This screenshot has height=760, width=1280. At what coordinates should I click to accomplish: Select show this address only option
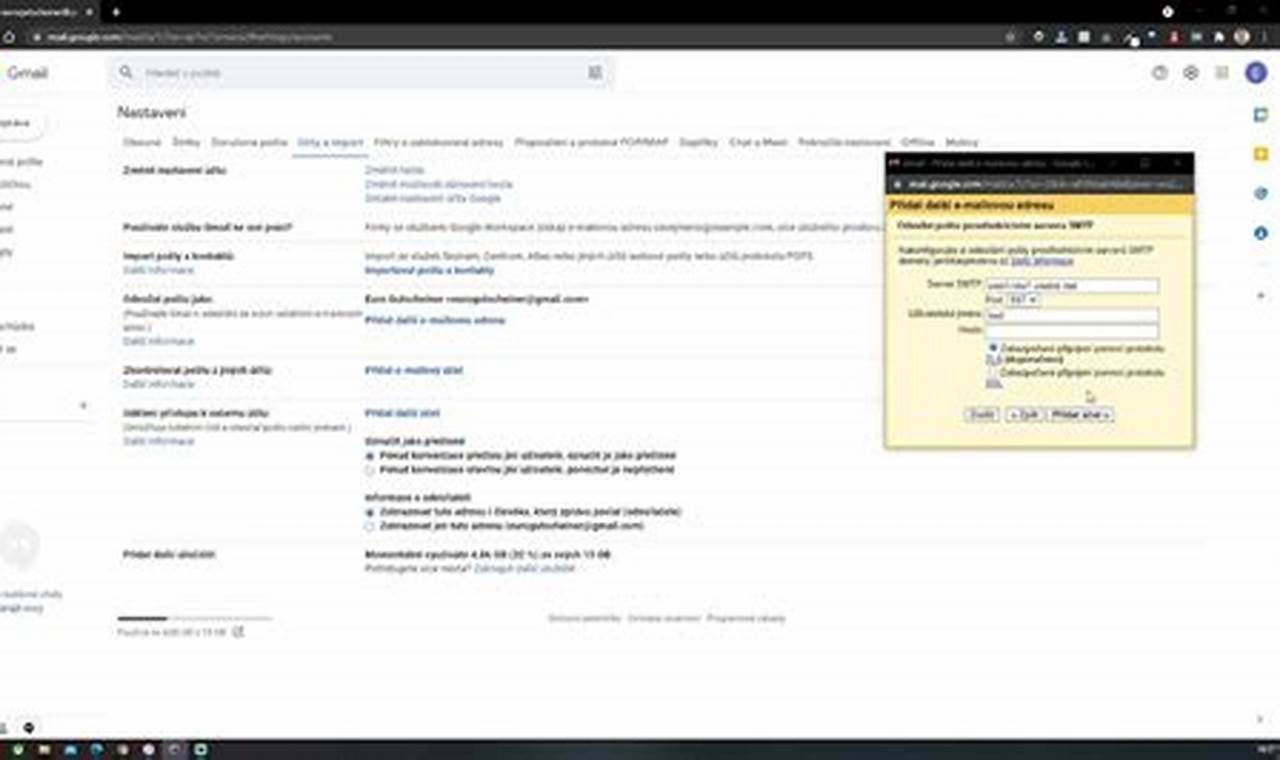[370, 526]
